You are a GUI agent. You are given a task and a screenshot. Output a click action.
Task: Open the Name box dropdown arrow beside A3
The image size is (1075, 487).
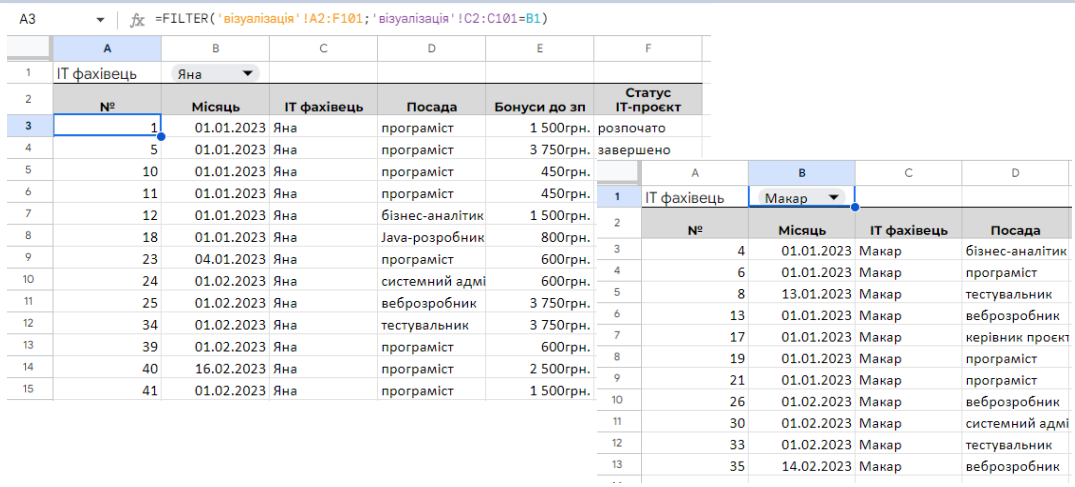click(100, 20)
